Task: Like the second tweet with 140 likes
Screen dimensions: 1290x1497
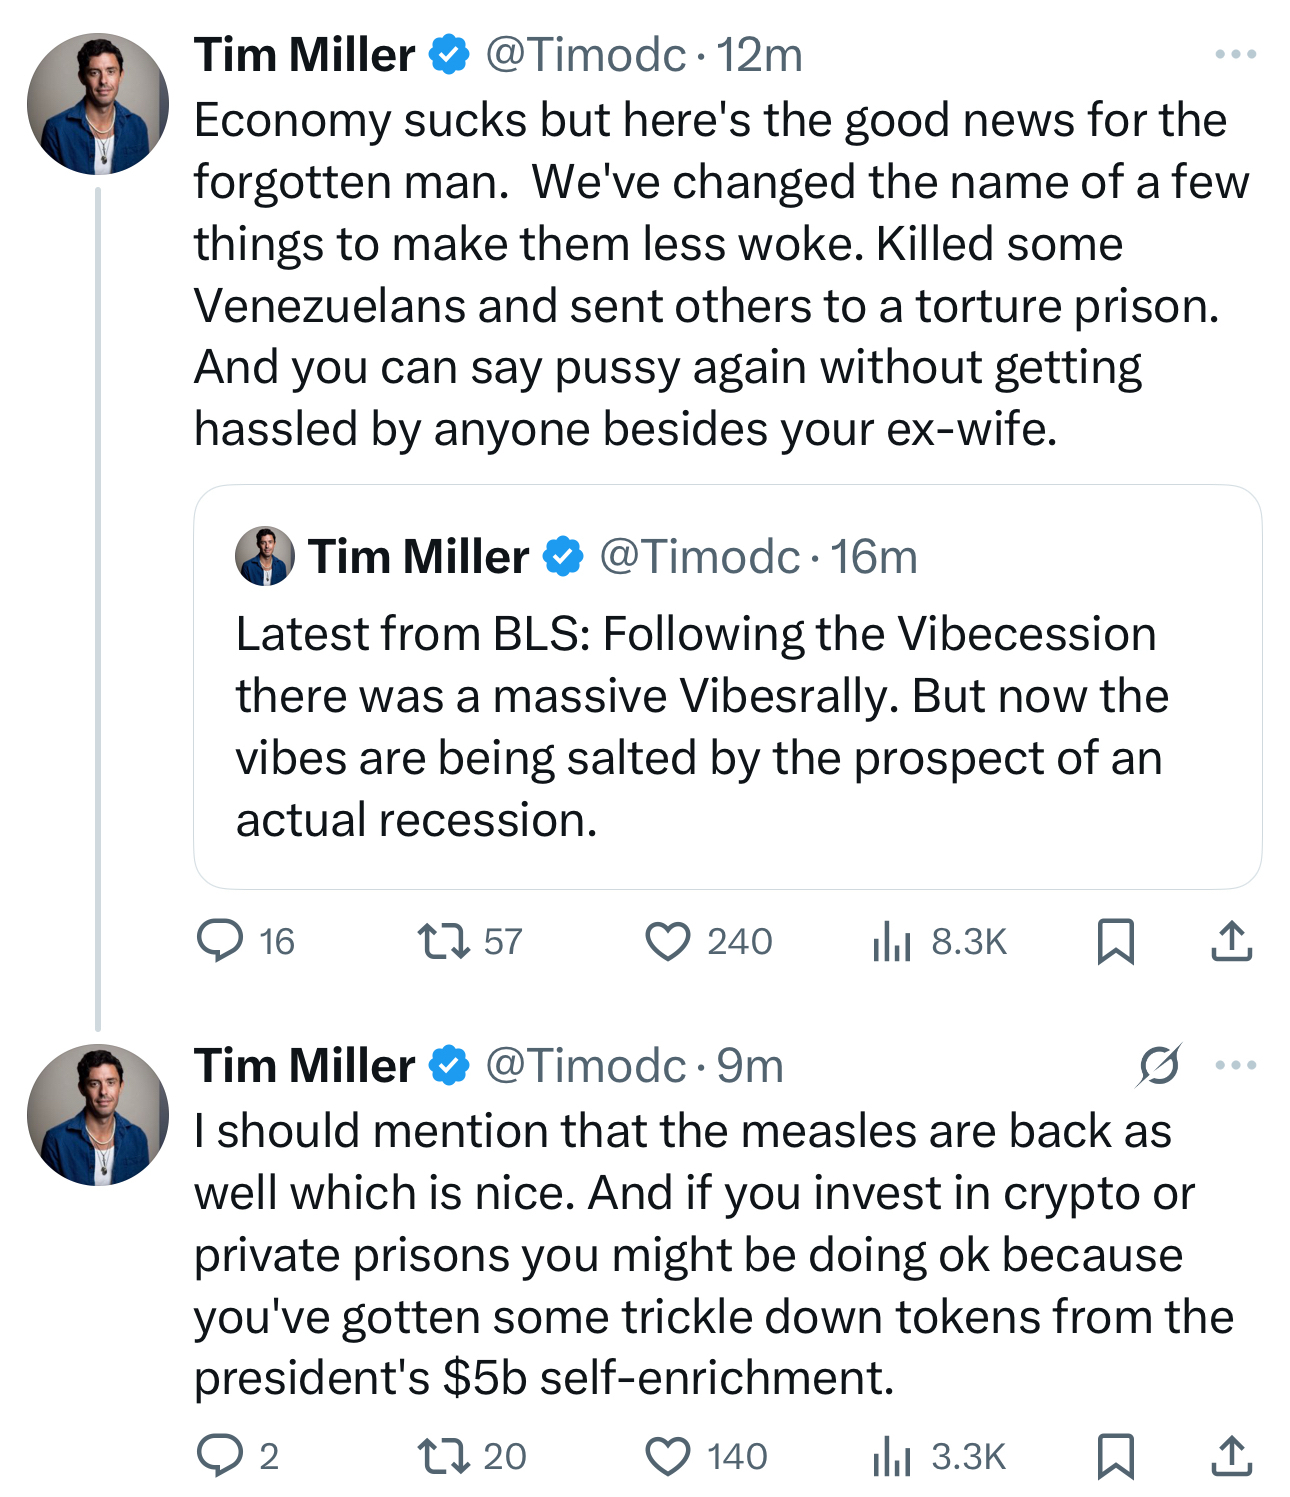Action: [667, 1456]
